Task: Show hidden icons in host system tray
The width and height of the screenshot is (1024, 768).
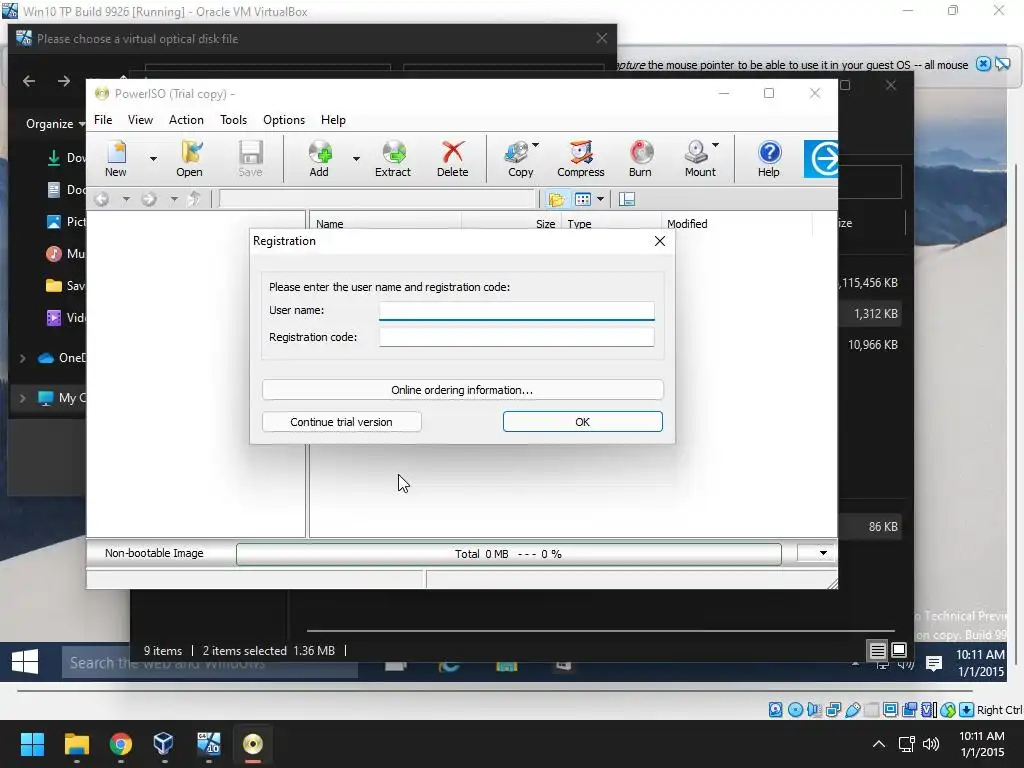Action: 879,744
